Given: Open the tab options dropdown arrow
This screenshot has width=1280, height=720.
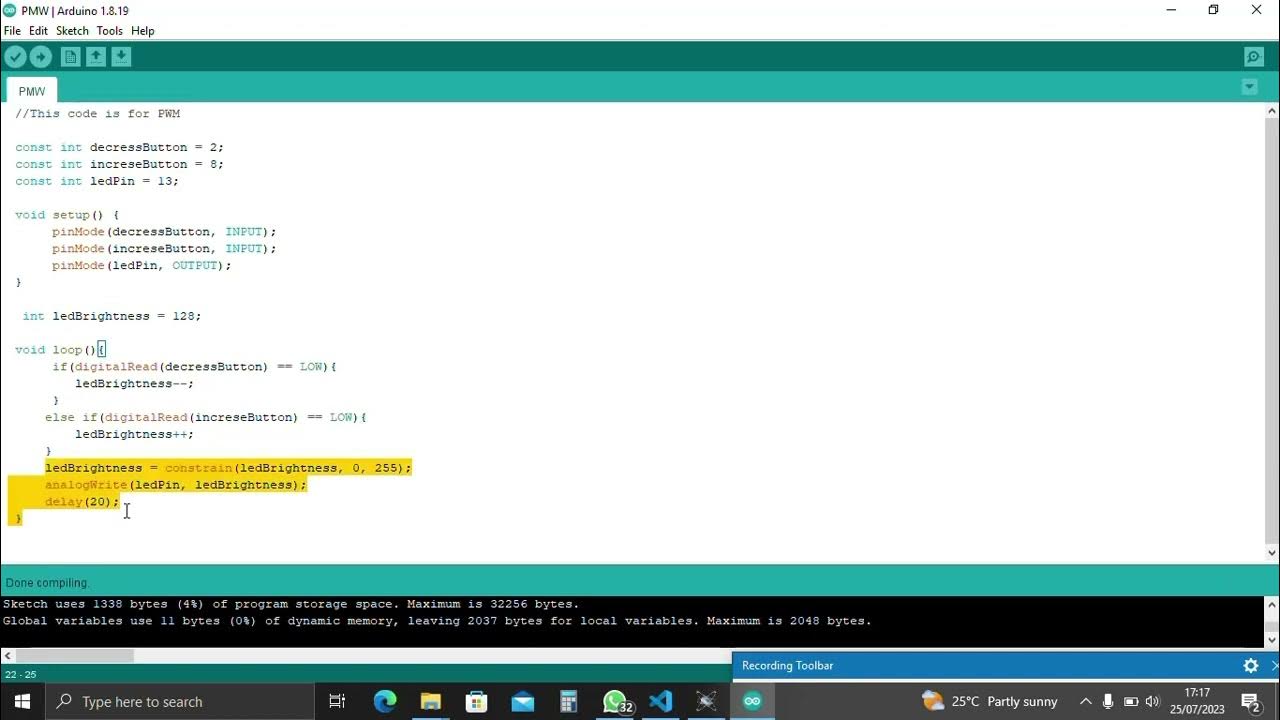Looking at the screenshot, I should [1249, 87].
